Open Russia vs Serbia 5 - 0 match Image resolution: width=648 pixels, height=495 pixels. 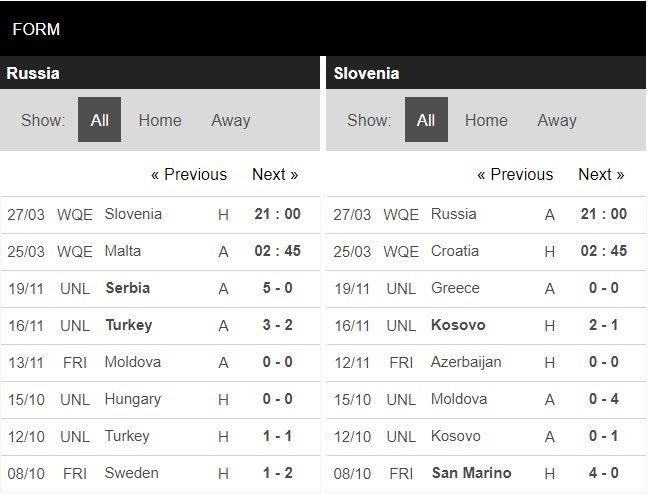(277, 288)
